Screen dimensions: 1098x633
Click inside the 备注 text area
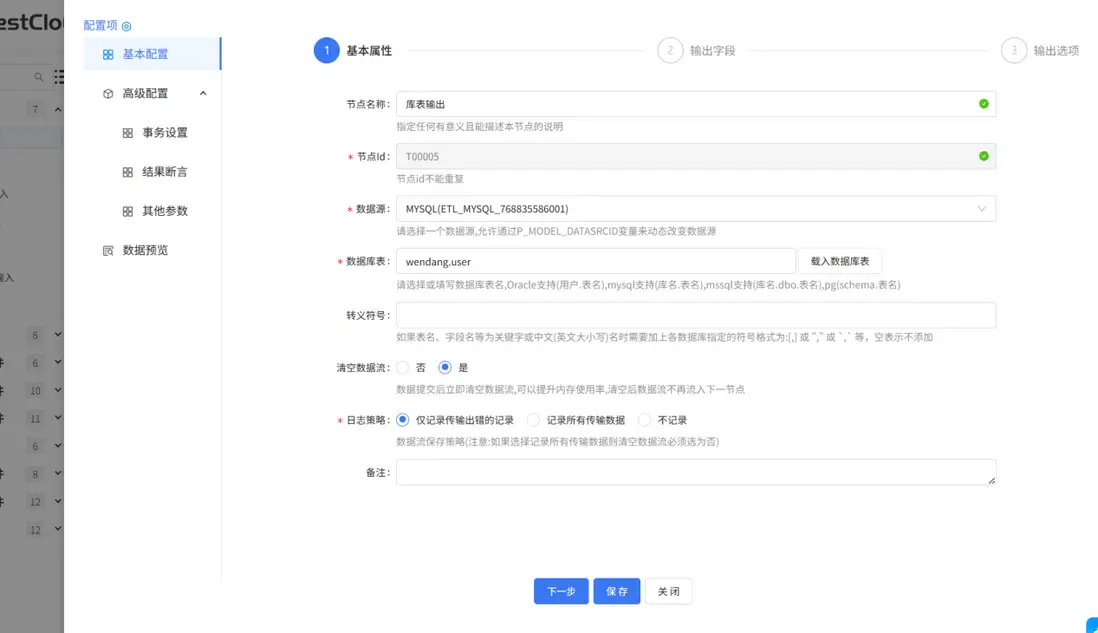(694, 471)
